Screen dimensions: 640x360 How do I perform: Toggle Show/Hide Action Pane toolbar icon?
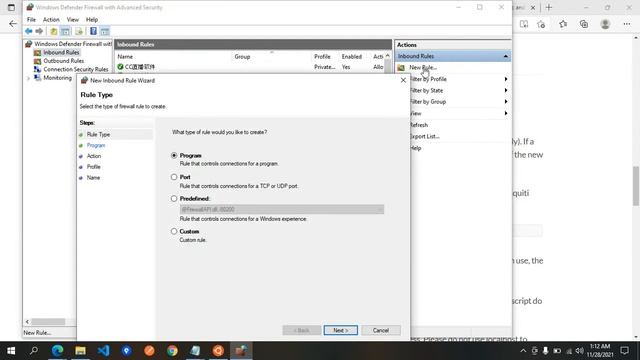point(105,31)
